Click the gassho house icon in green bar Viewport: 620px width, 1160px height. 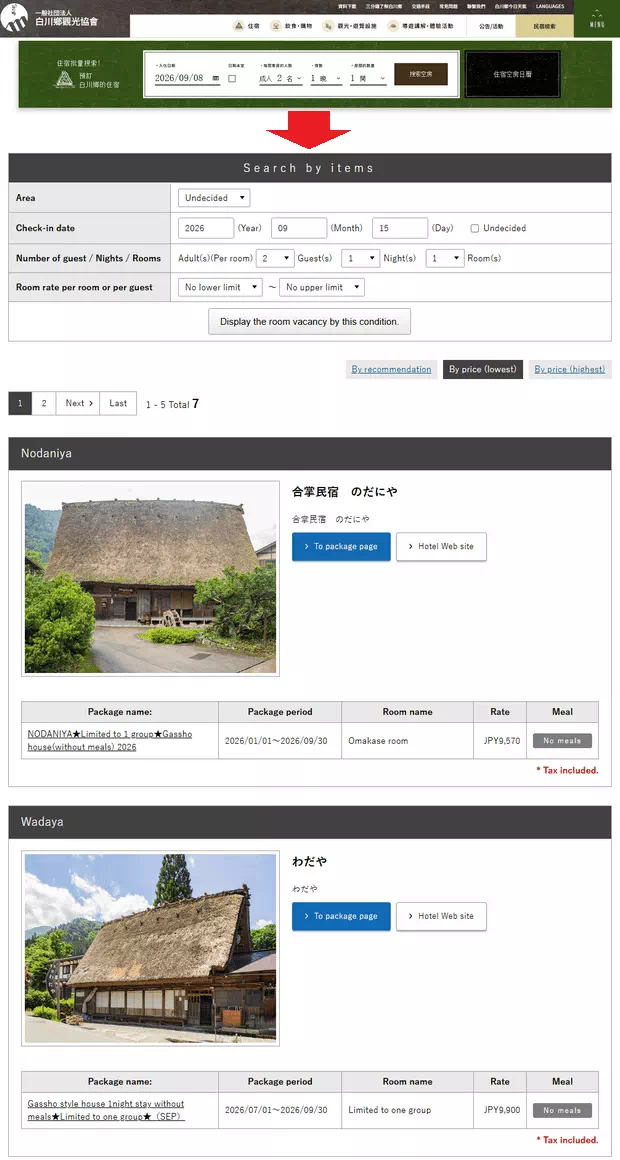[x=64, y=80]
